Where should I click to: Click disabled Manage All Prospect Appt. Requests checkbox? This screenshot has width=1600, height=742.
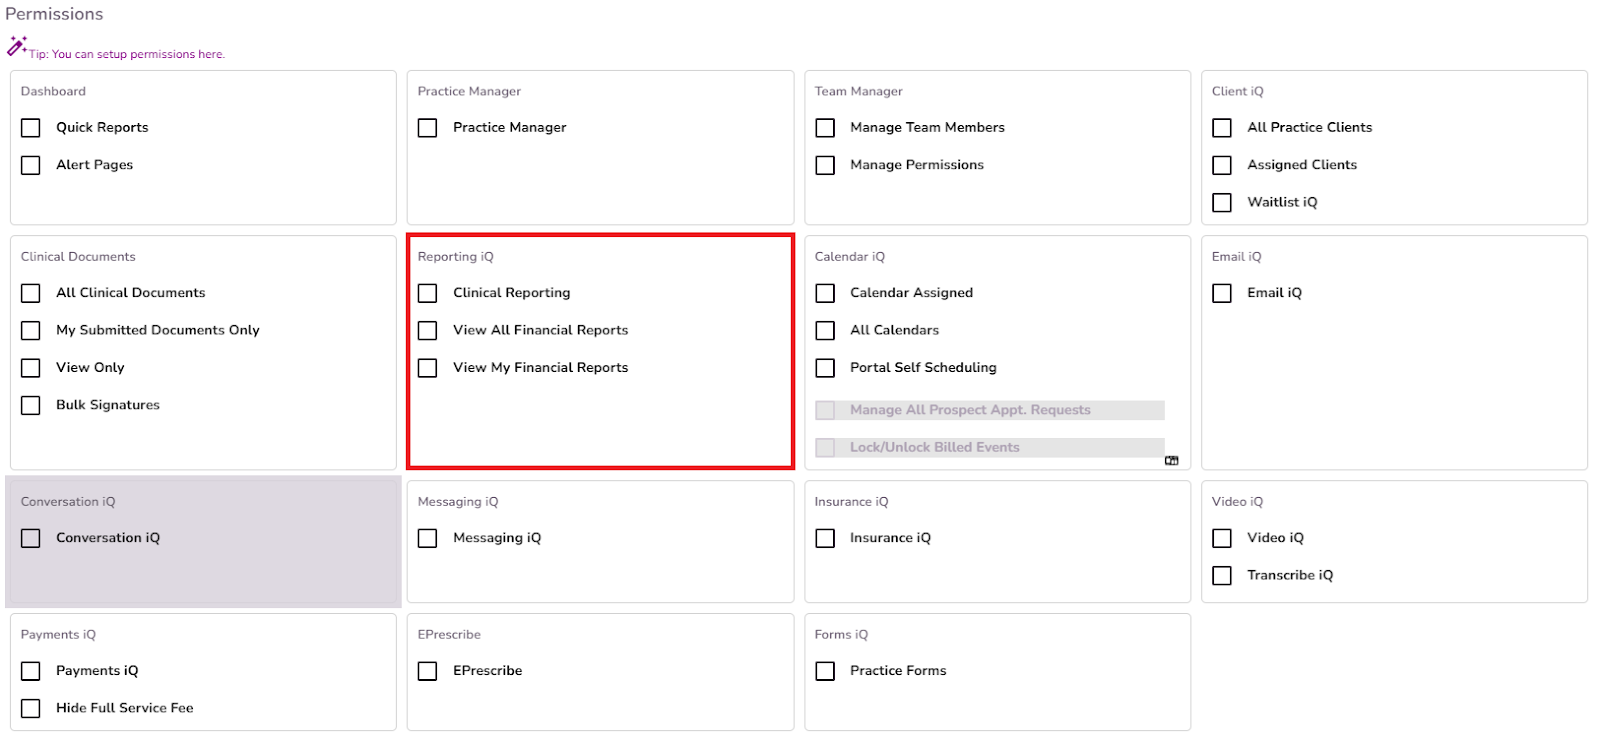[825, 410]
